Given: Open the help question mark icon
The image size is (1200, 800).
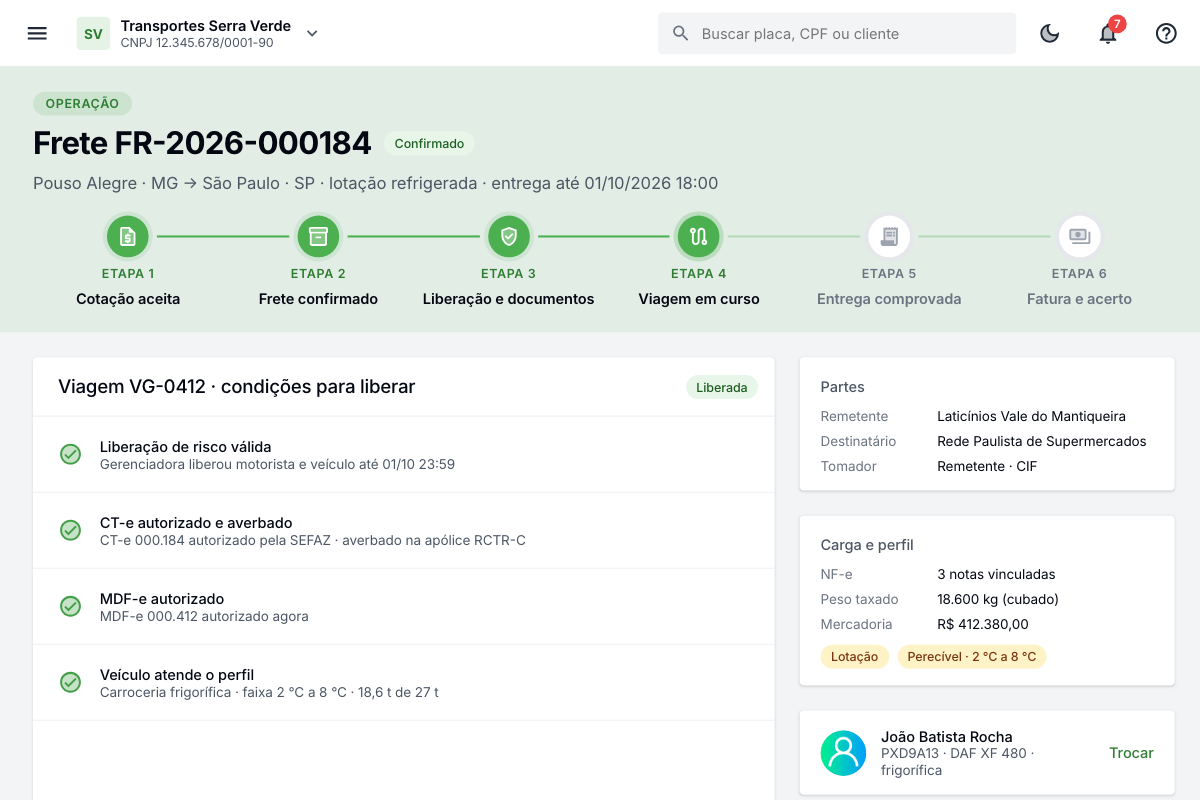Looking at the screenshot, I should 1166,33.
